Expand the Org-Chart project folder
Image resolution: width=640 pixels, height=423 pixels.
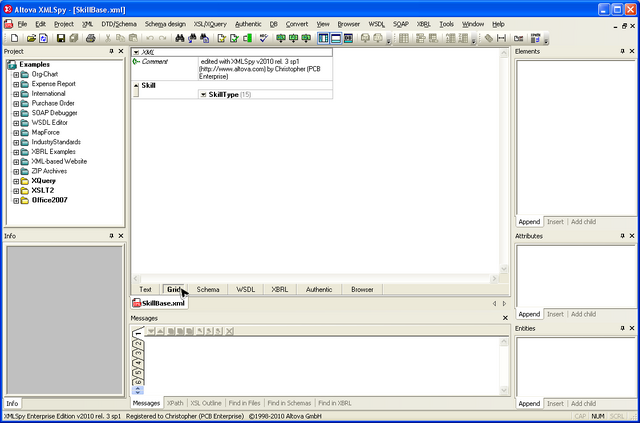tap(16, 74)
